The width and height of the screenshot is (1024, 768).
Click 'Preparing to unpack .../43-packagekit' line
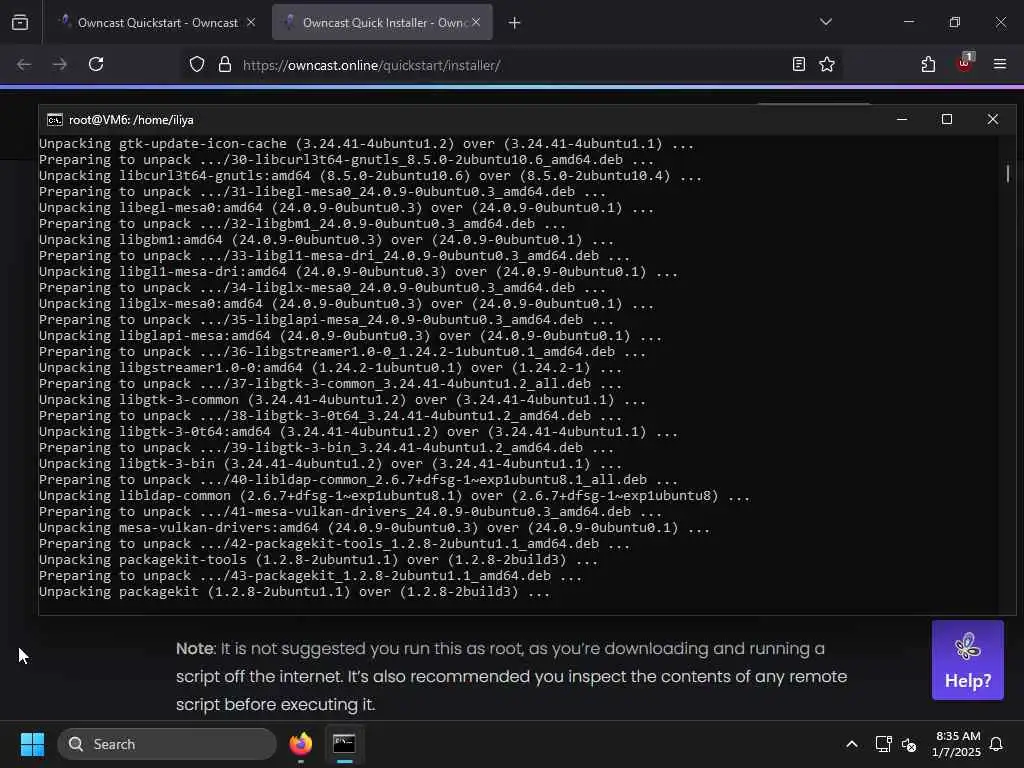pyautogui.click(x=310, y=576)
